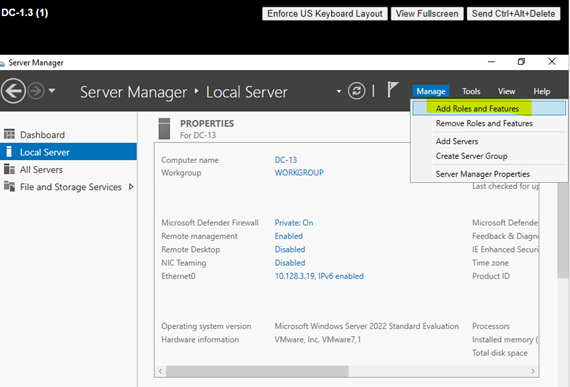Close the Server Manager window
The width and height of the screenshot is (570, 387).
[x=552, y=62]
